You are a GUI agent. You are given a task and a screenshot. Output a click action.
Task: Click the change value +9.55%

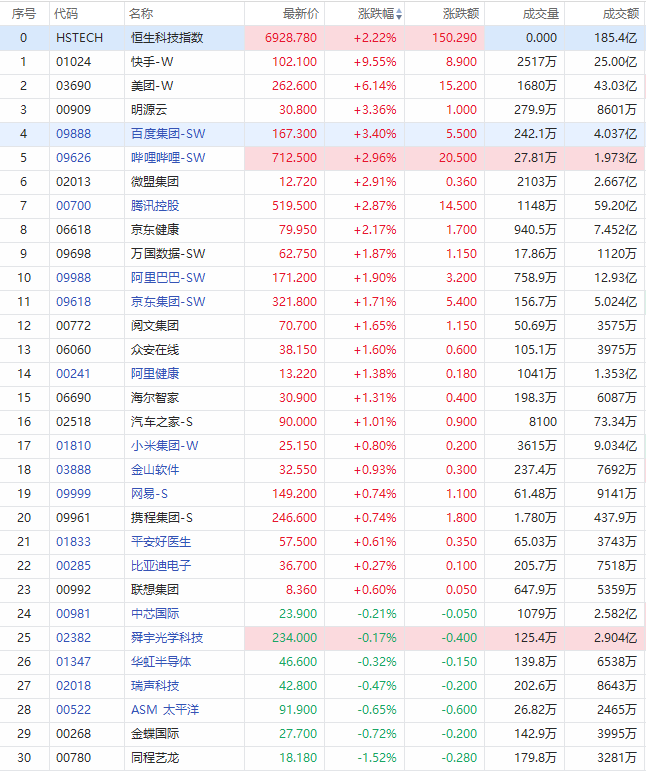pos(375,62)
